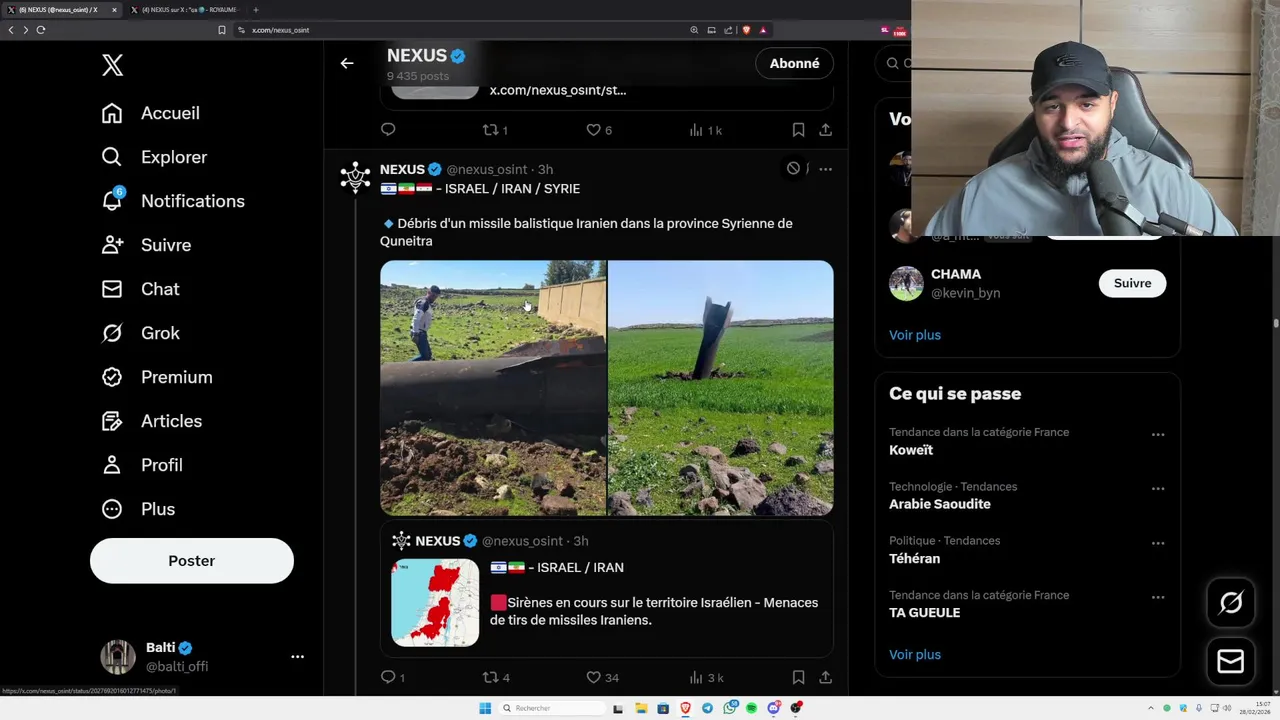Expand the Plus more menu
The width and height of the screenshot is (1280, 720).
pos(138,509)
